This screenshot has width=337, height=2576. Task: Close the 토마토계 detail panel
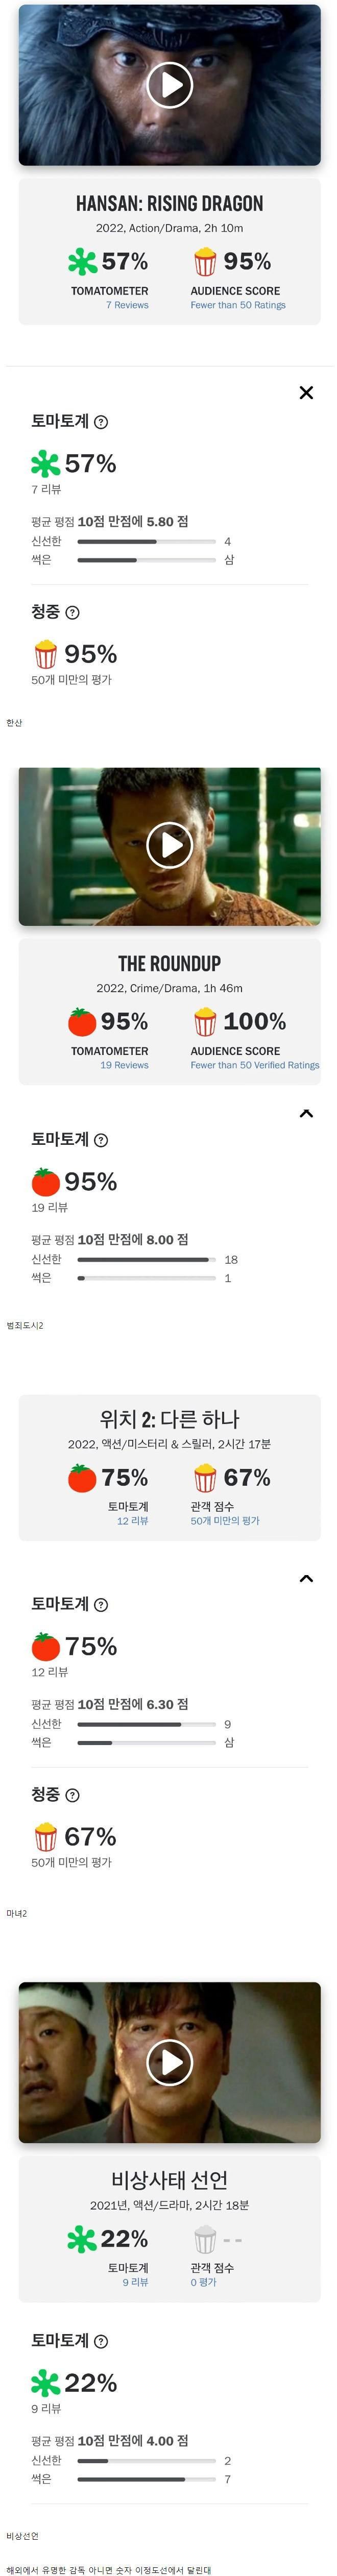click(307, 393)
